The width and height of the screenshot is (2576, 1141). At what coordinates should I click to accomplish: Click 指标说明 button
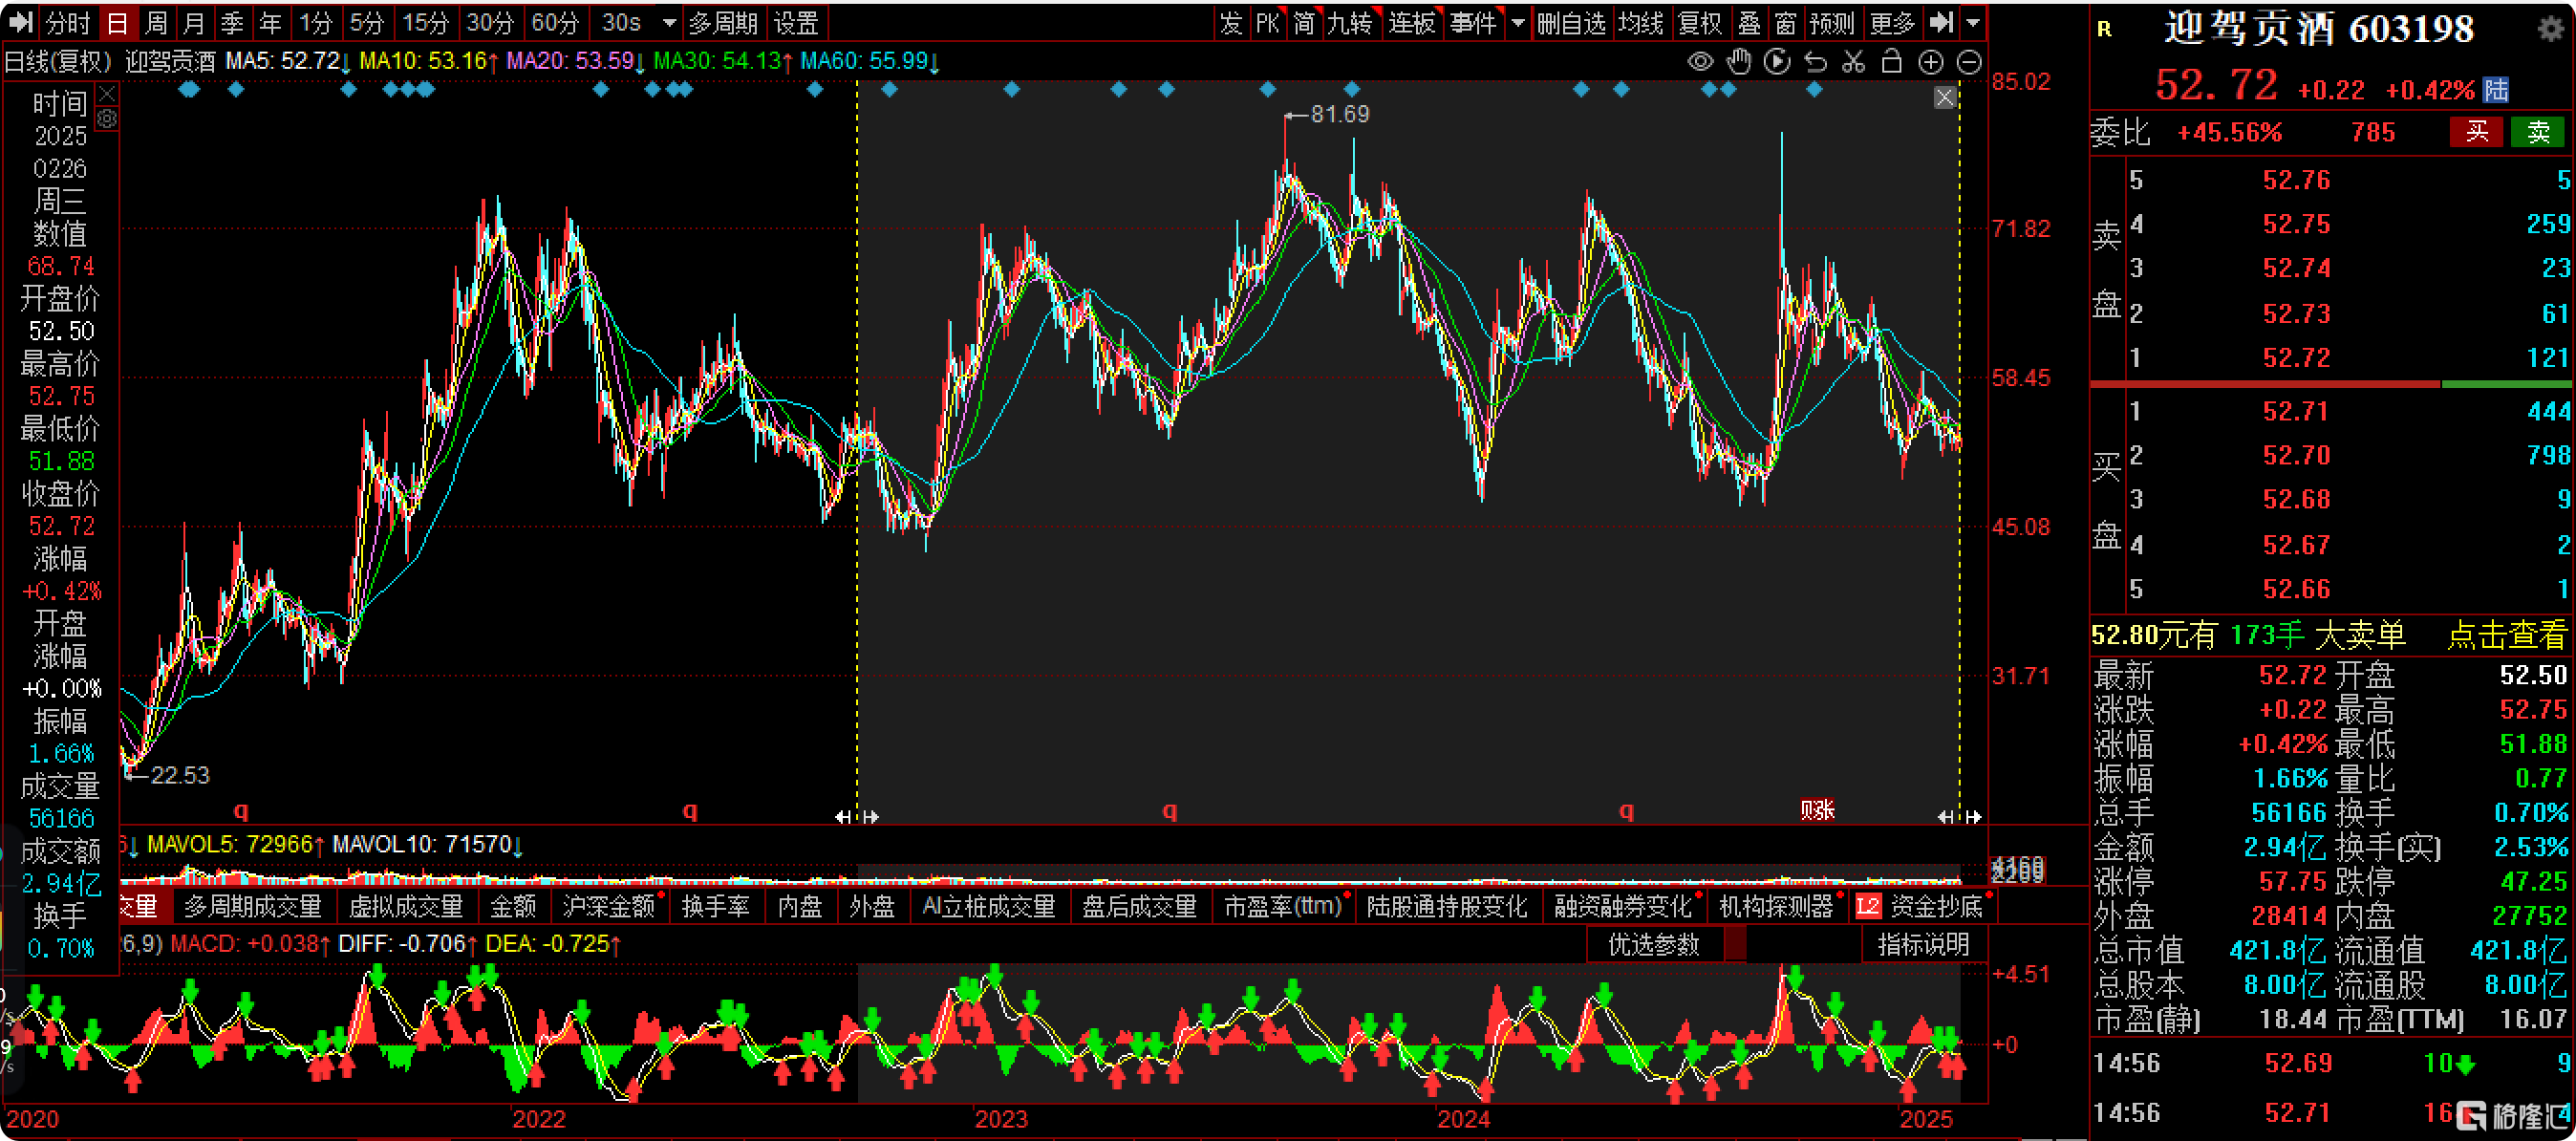pyautogui.click(x=1923, y=944)
